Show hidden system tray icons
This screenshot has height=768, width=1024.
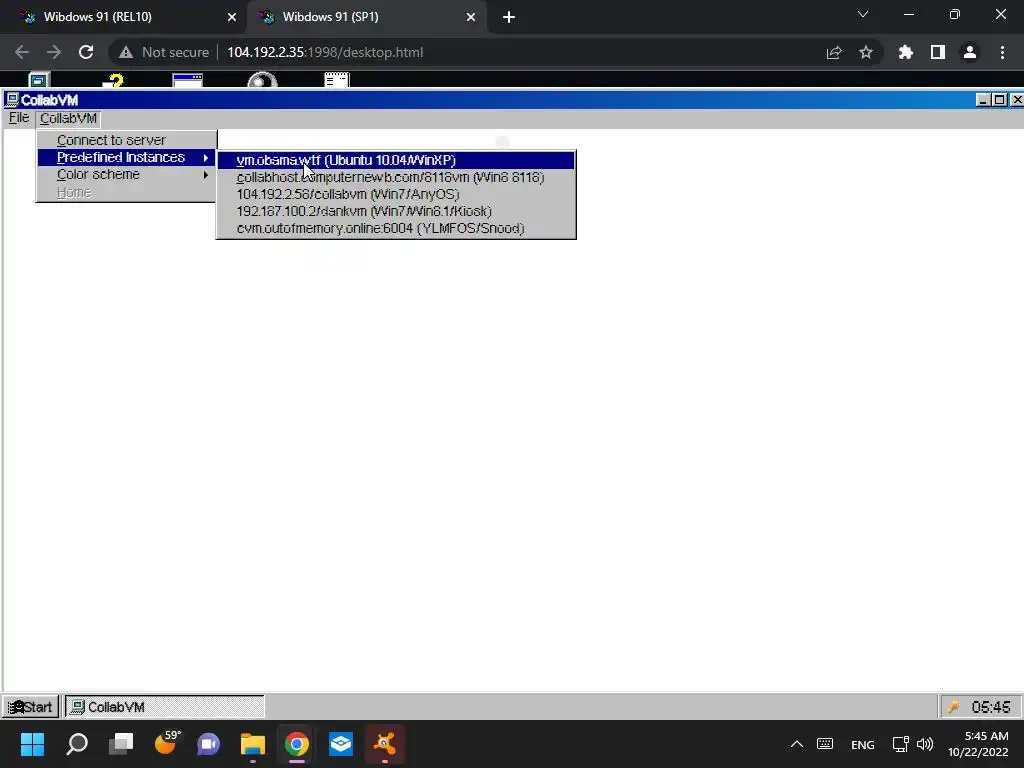tap(797, 744)
